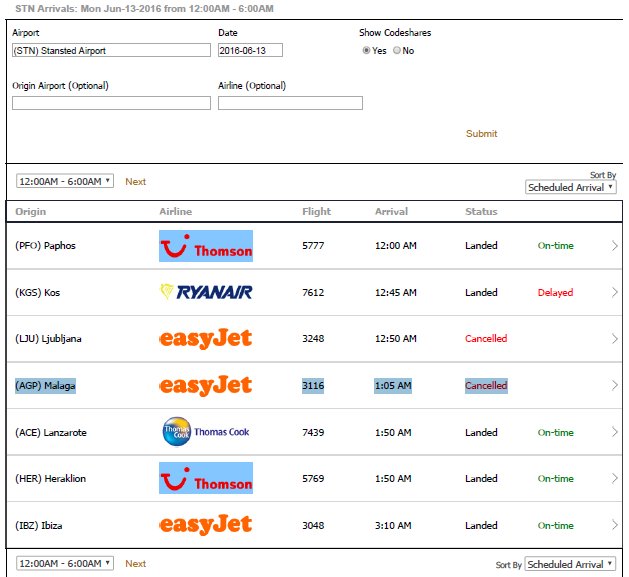Click the Origin column header
The width and height of the screenshot is (629, 577).
30,211
